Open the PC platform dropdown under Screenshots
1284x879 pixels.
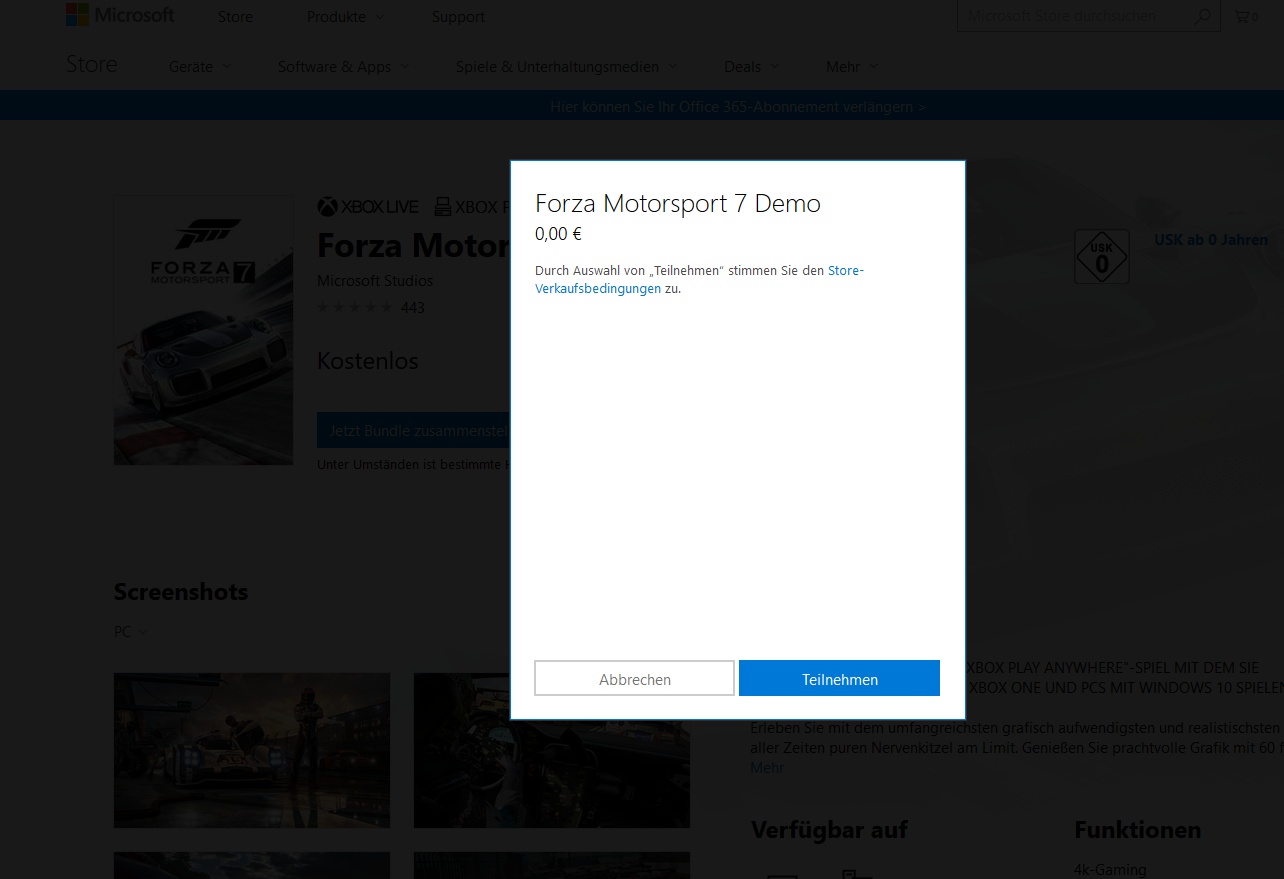(131, 632)
